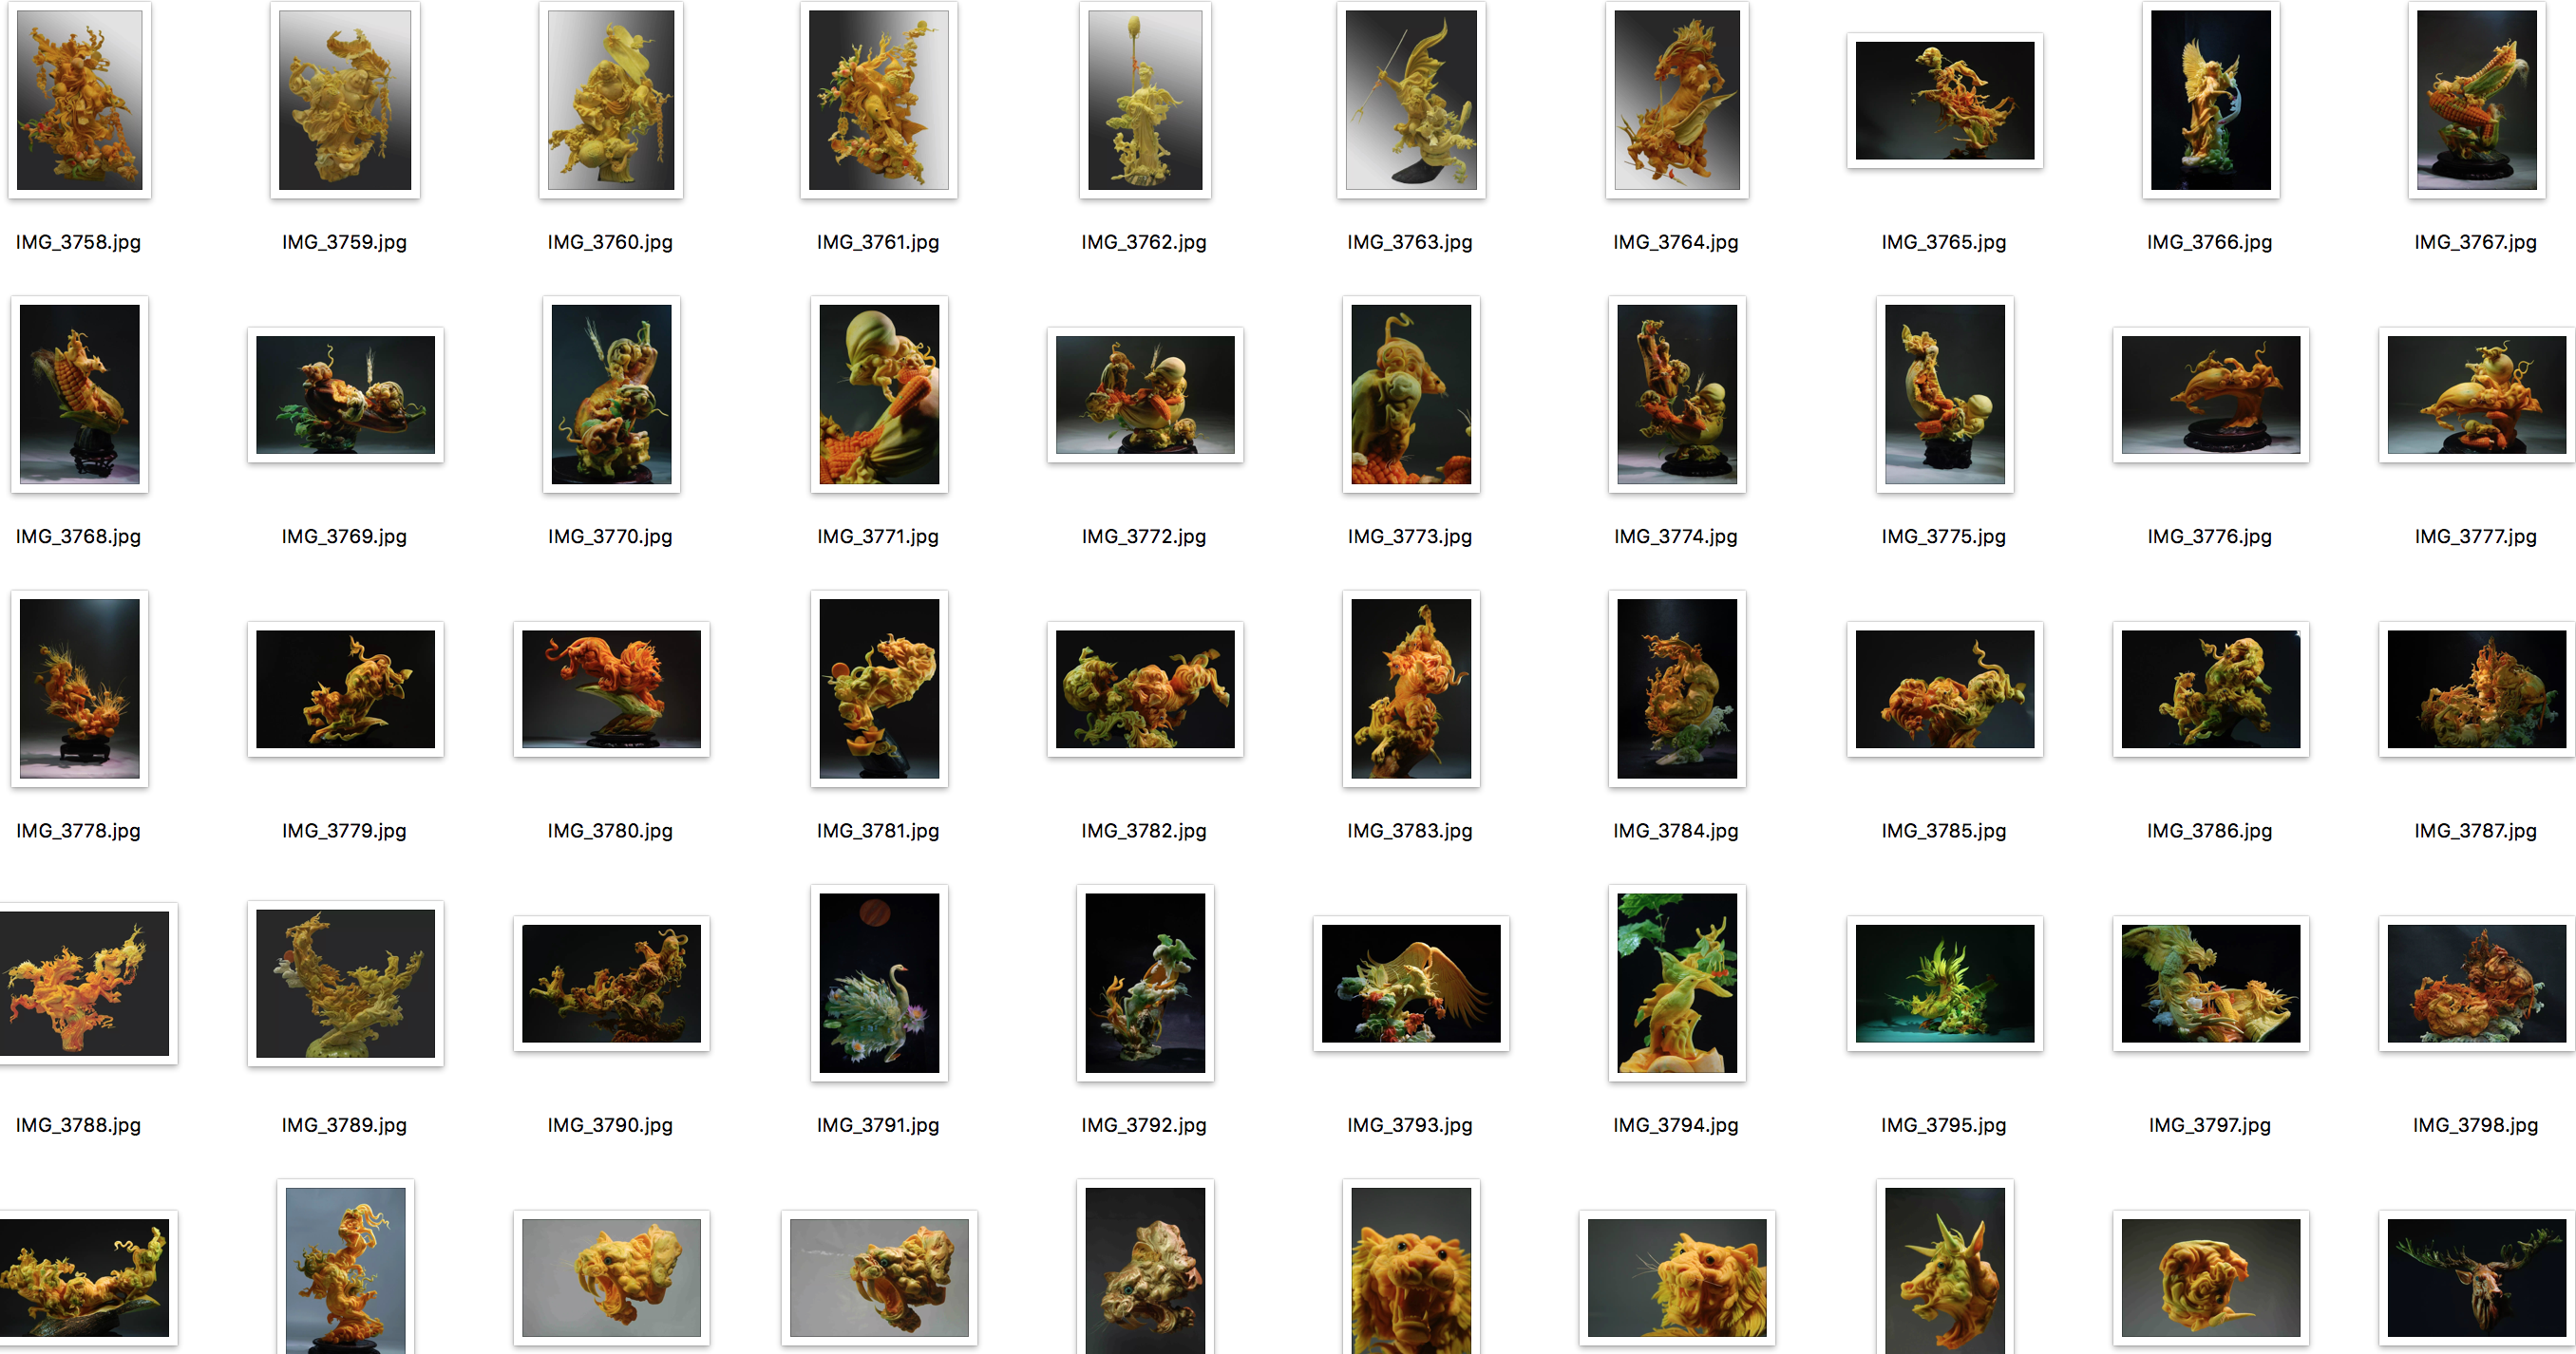Click the IMG_3769.jpg thumbnail
2576x1354 pixels.
[x=345, y=395]
